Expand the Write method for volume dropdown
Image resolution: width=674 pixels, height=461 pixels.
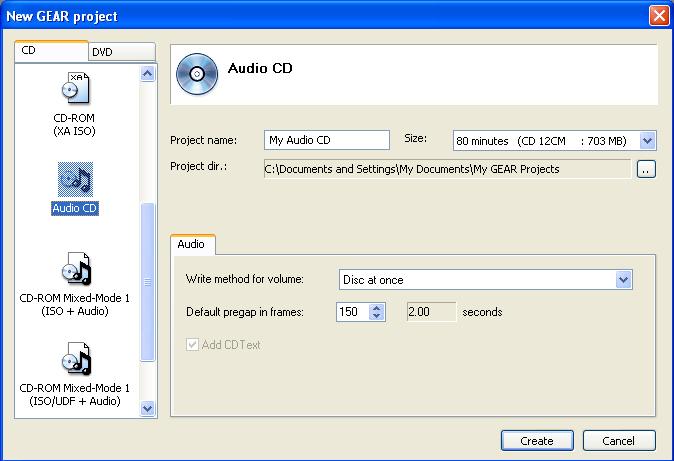pyautogui.click(x=624, y=280)
